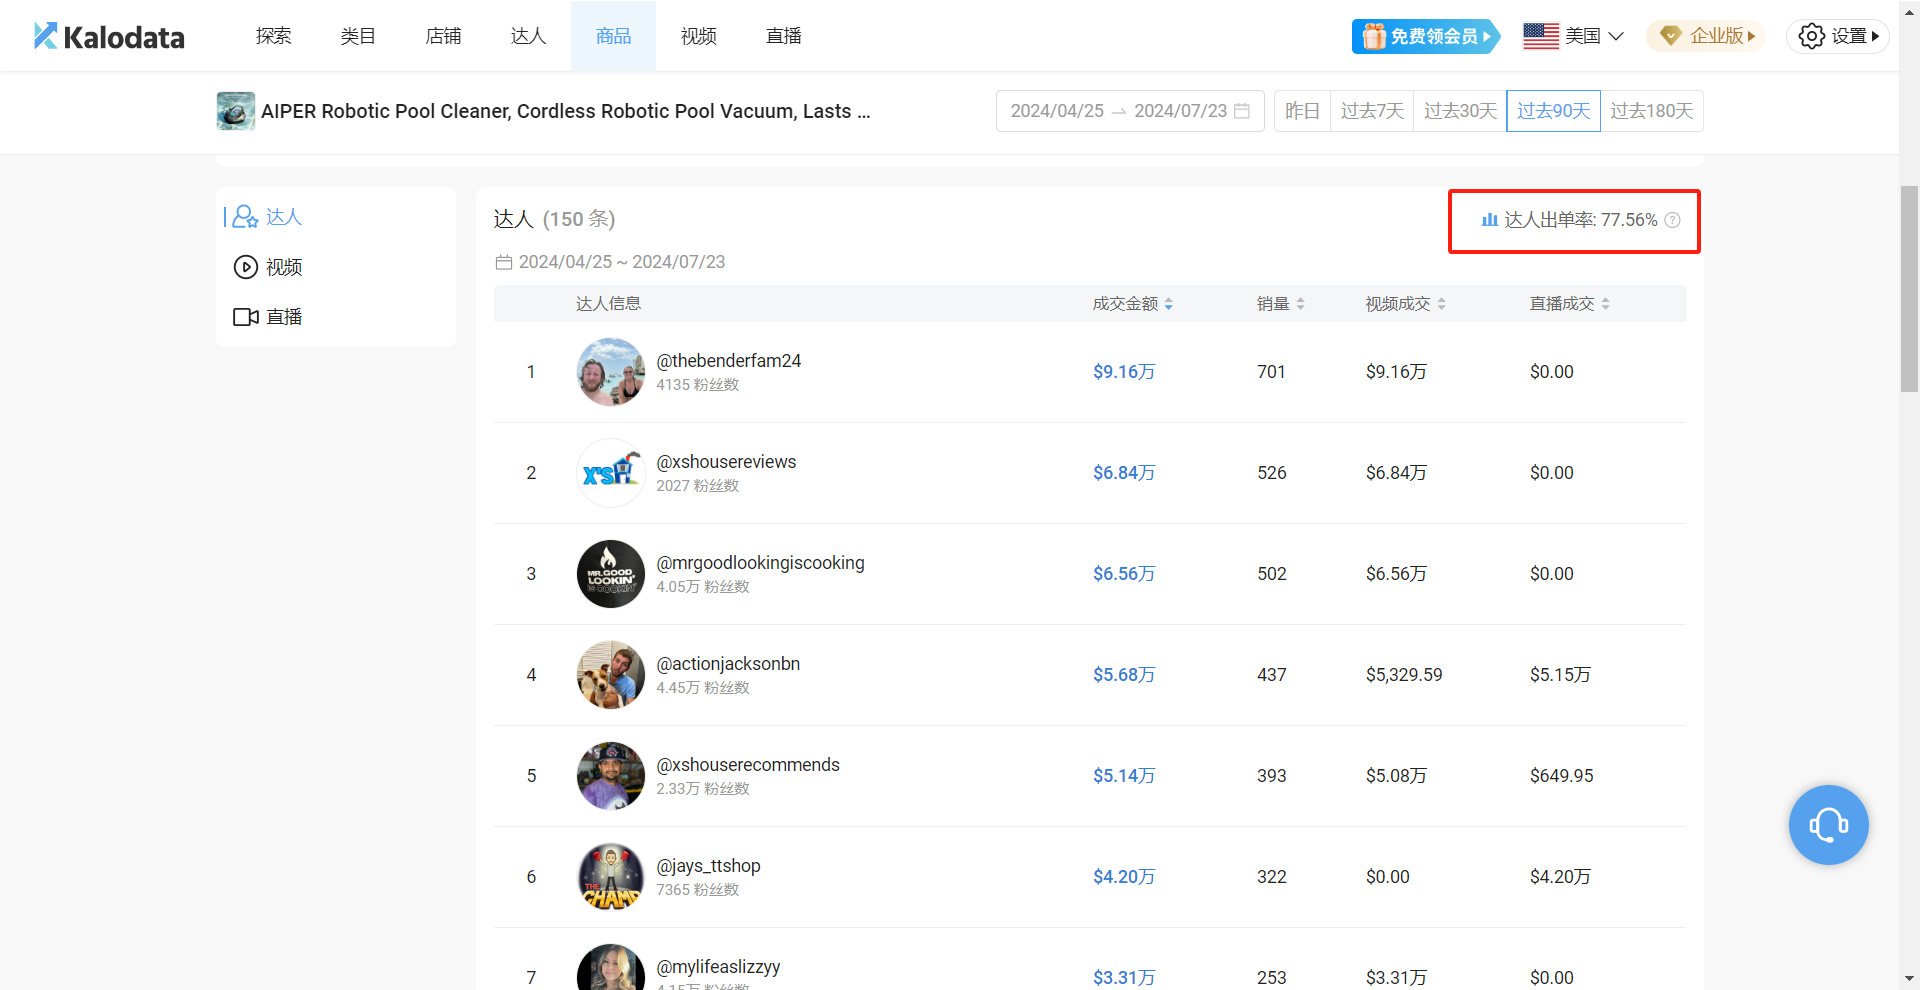Select the 视频 sidebar item with play icon
Screen dimensions: 1920x990
pyautogui.click(x=268, y=267)
